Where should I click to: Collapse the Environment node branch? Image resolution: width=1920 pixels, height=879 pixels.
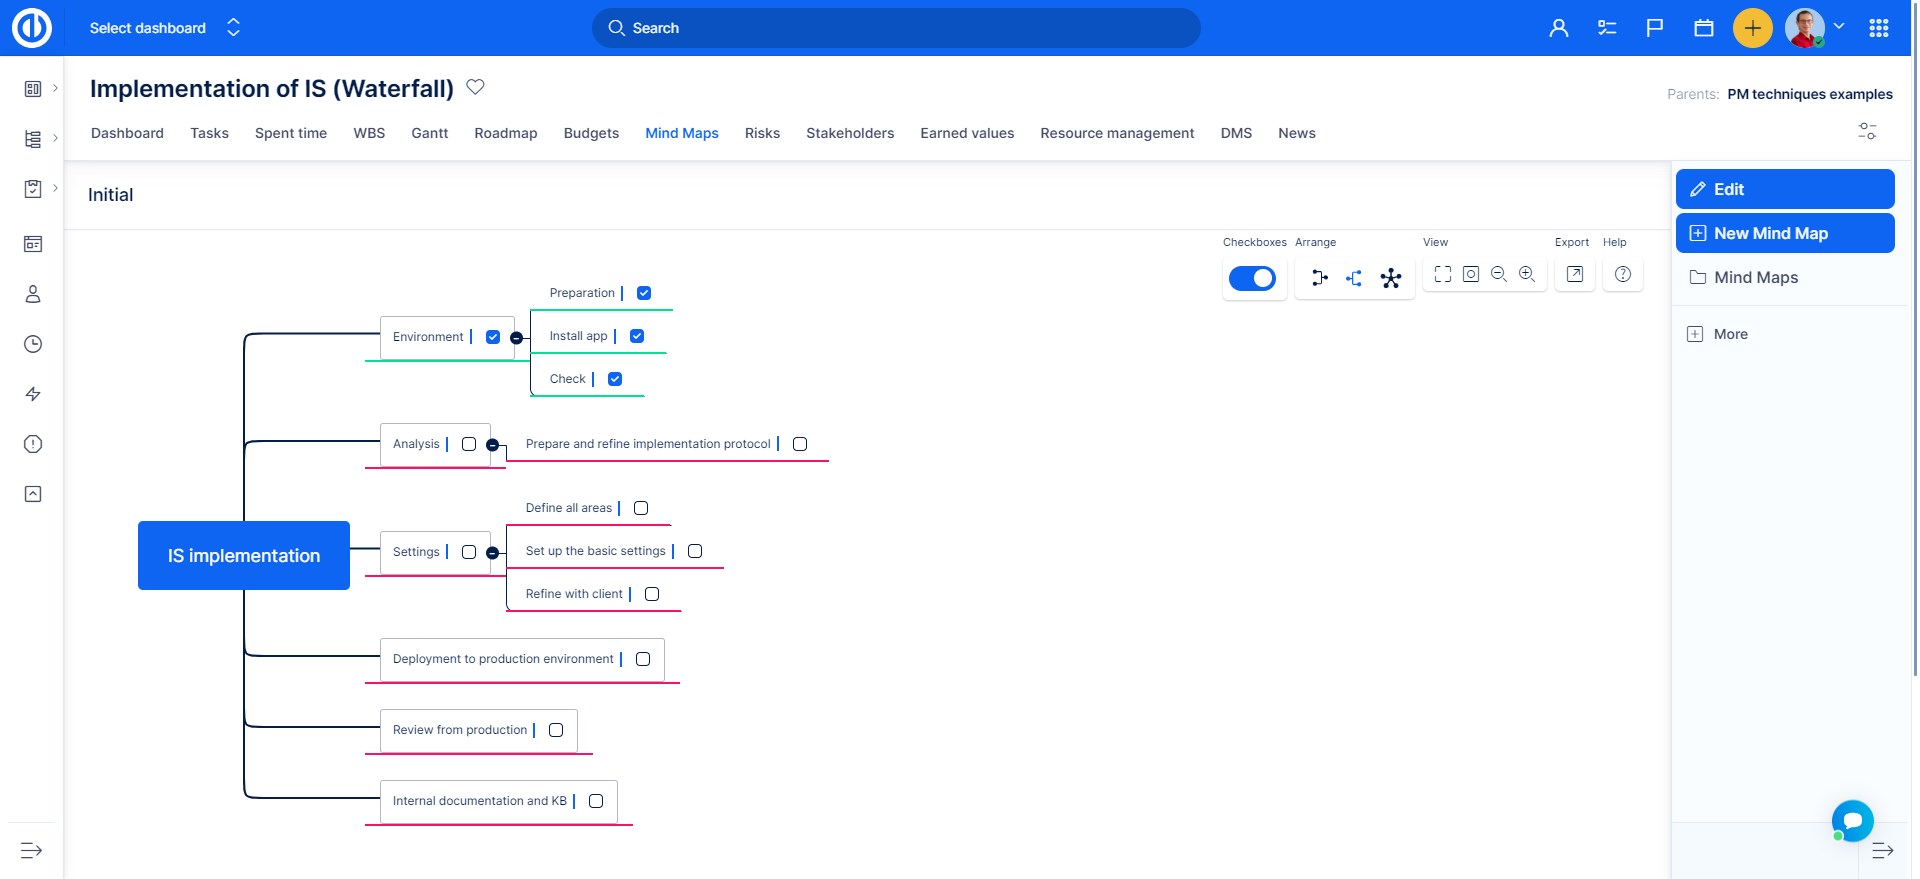516,338
